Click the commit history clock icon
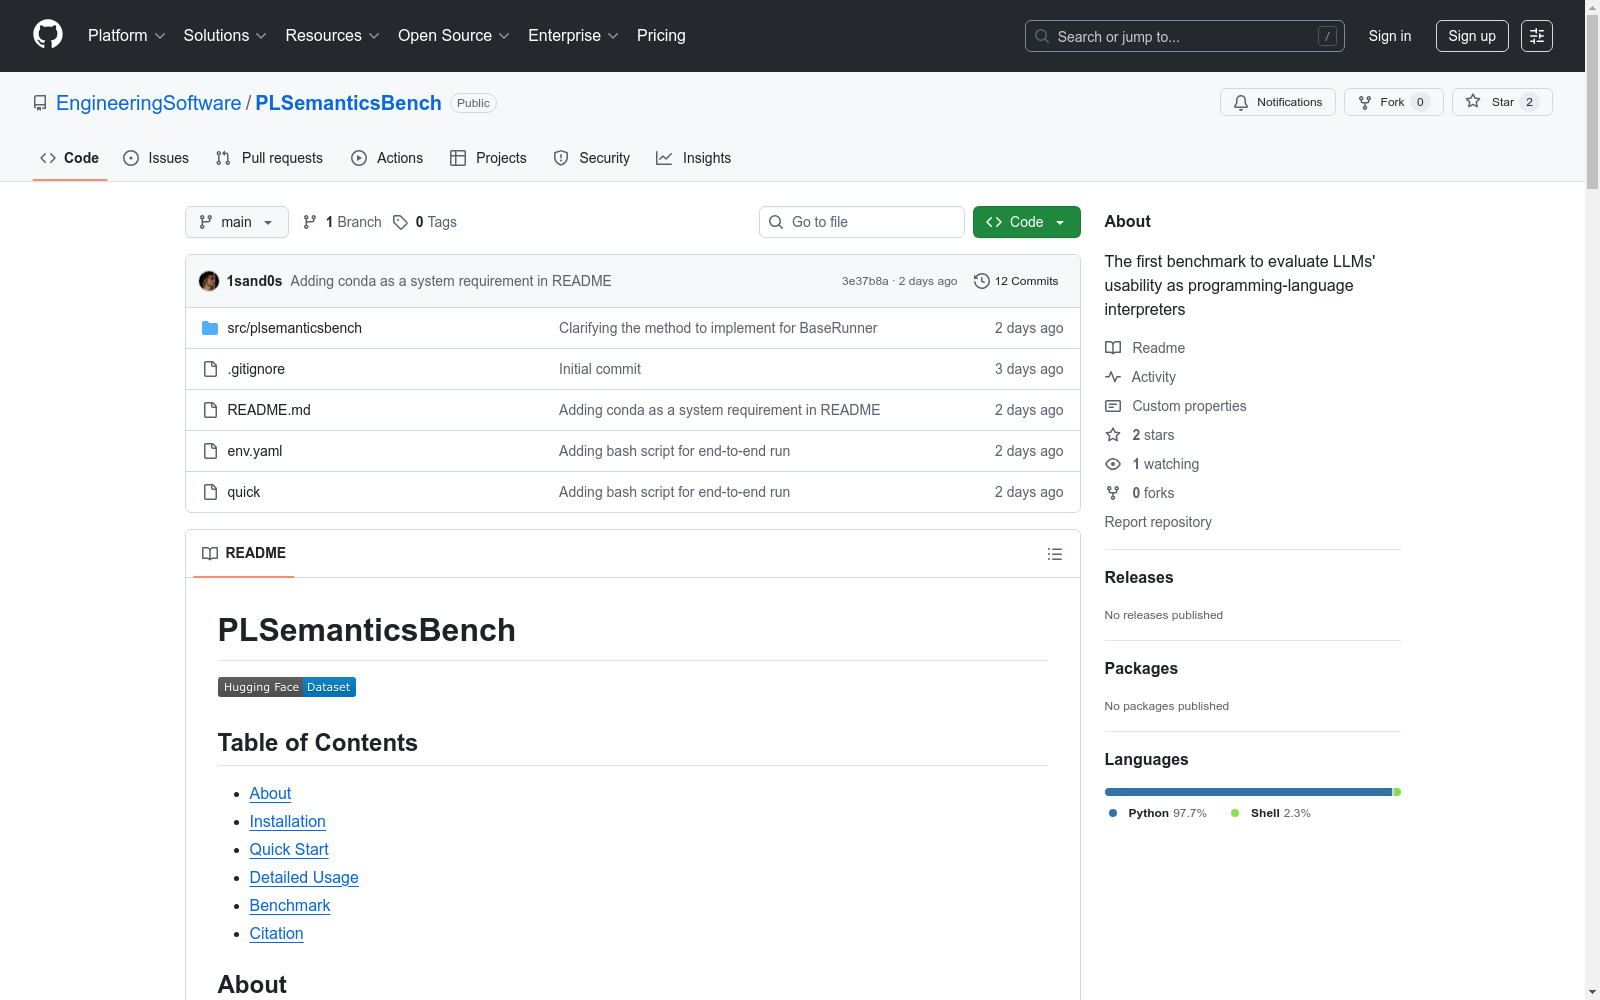Screen dimensions: 1600x1000 [982, 281]
